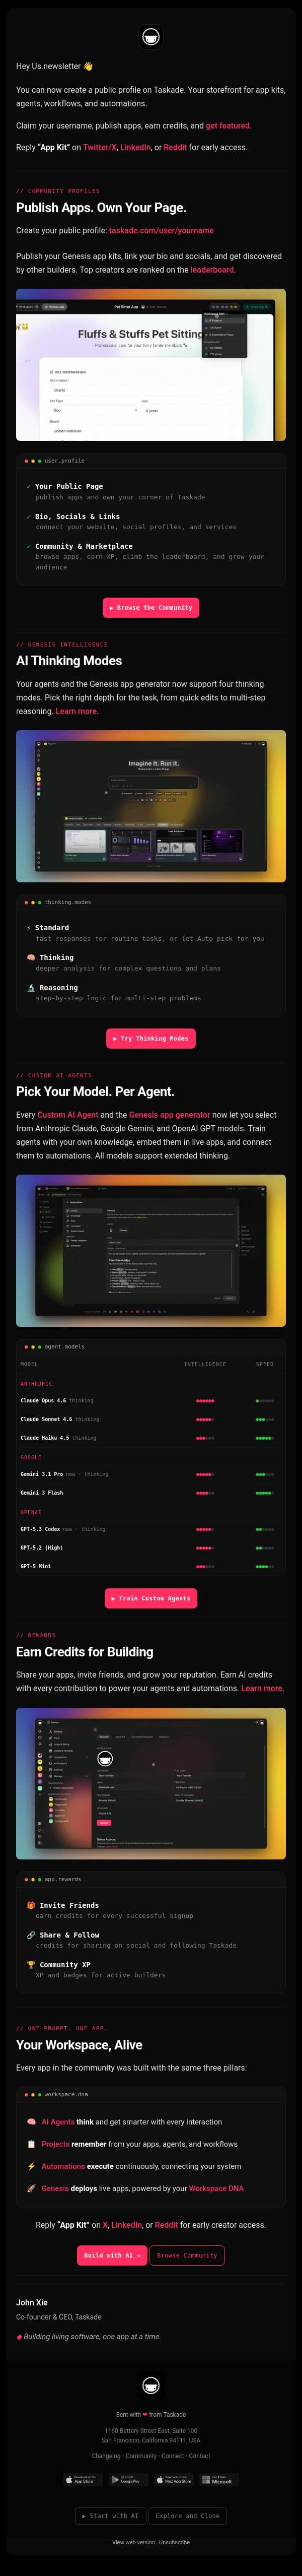Open the leaderboard link
Screen dimensions: 302x2576
[212, 269]
